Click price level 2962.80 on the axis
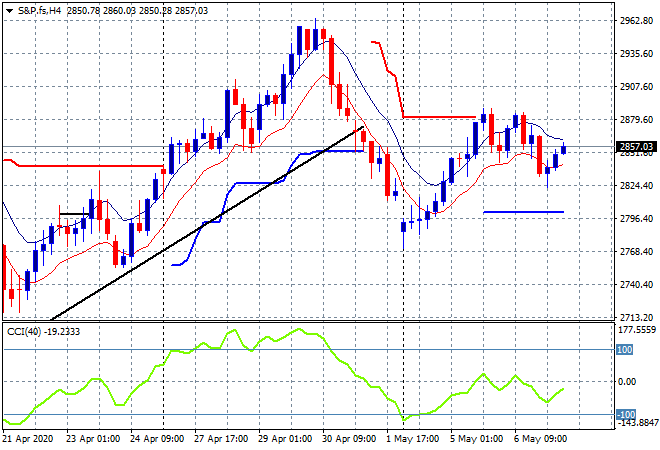The image size is (660, 450). coord(636,21)
